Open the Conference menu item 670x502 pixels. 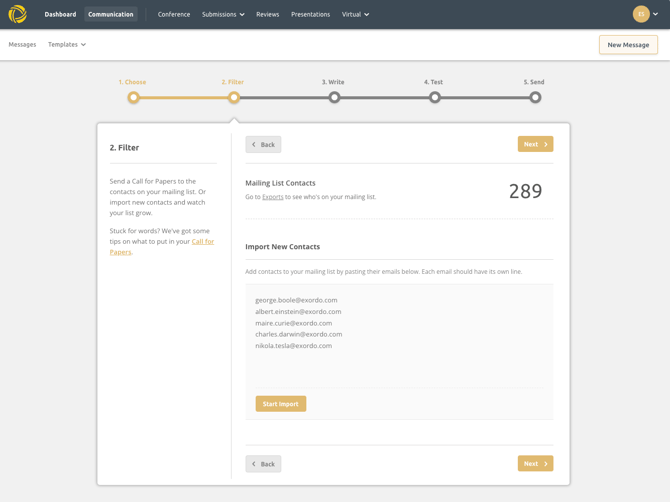click(x=174, y=14)
